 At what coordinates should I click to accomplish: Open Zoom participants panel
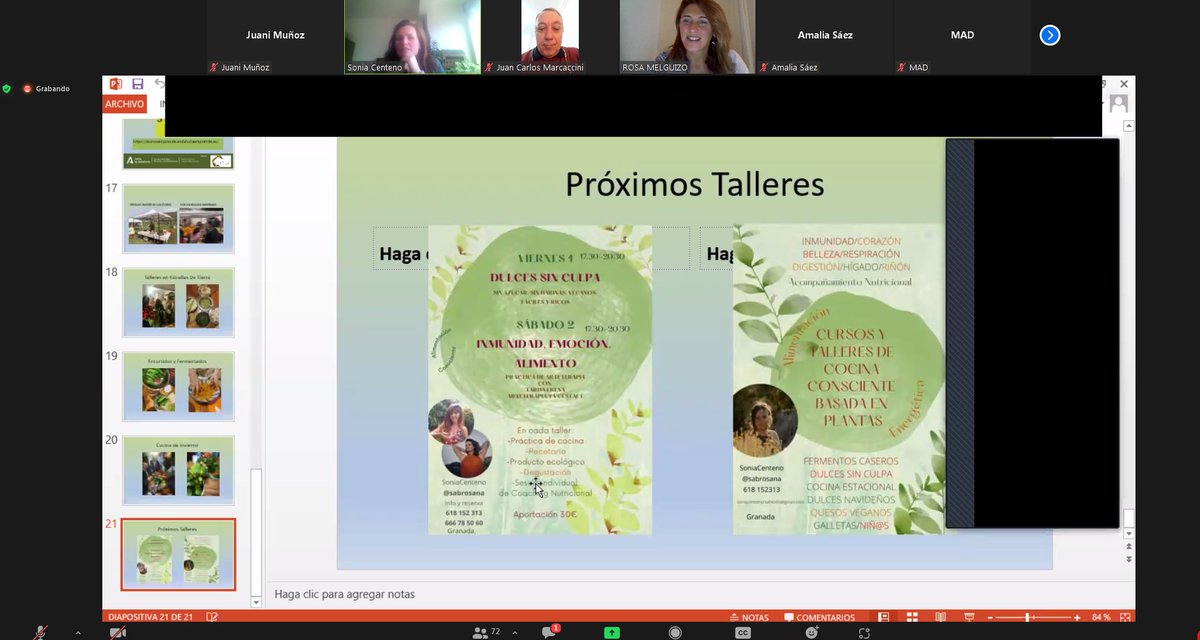click(x=486, y=632)
